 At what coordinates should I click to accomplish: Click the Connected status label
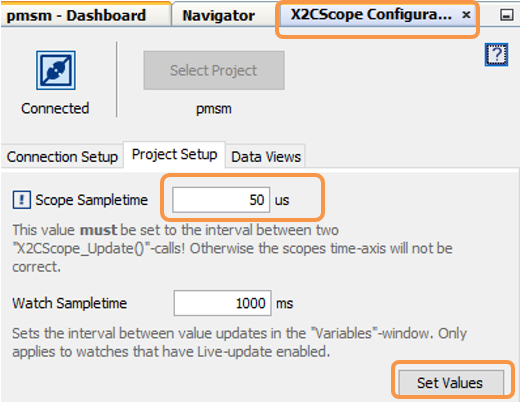(55, 108)
